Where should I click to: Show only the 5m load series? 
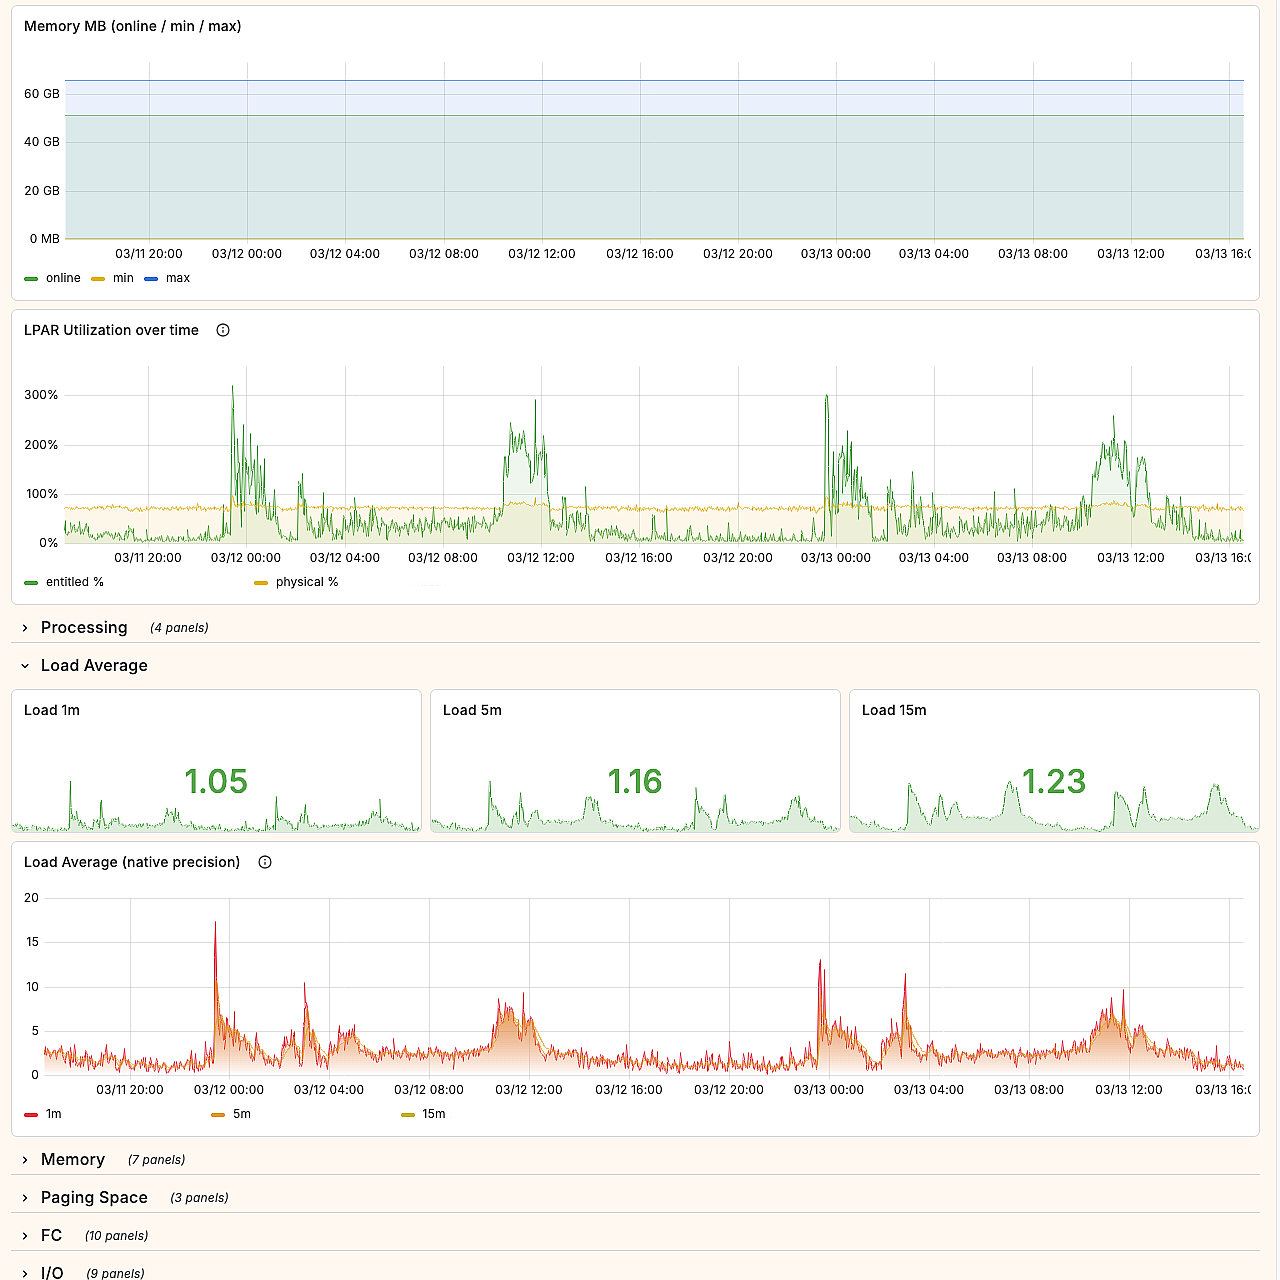tap(241, 1114)
